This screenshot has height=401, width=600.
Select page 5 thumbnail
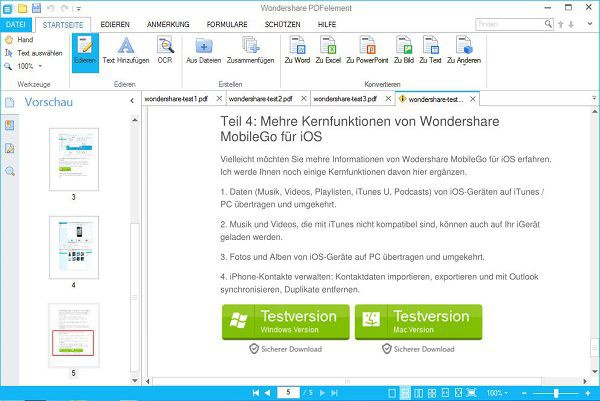tap(74, 336)
